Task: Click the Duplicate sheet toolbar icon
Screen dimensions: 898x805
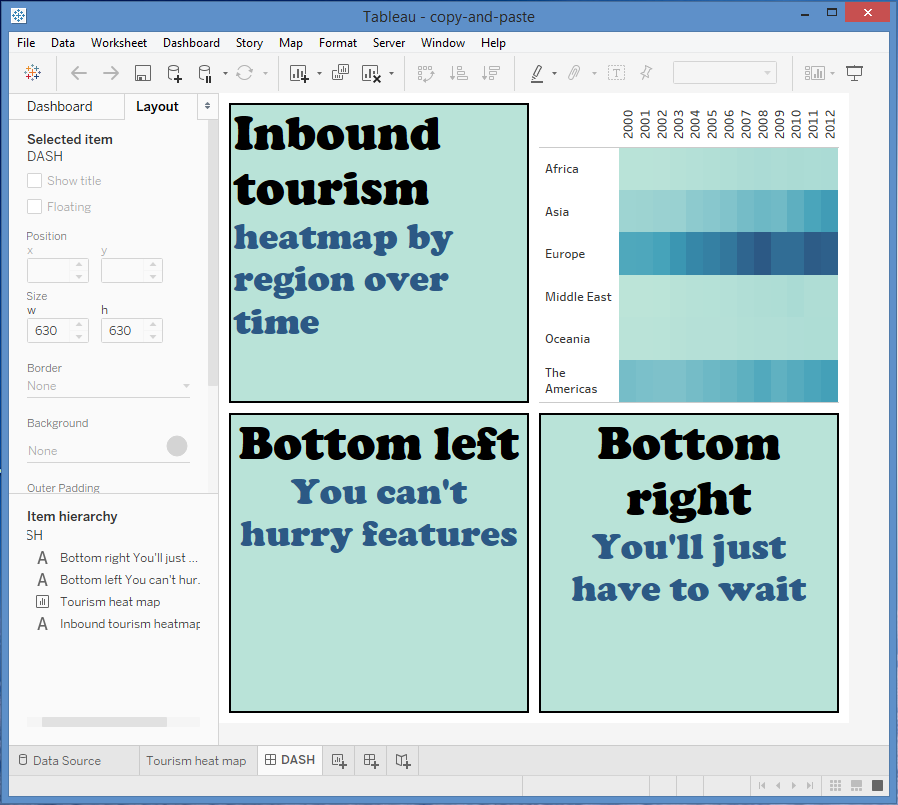Action: (340, 73)
